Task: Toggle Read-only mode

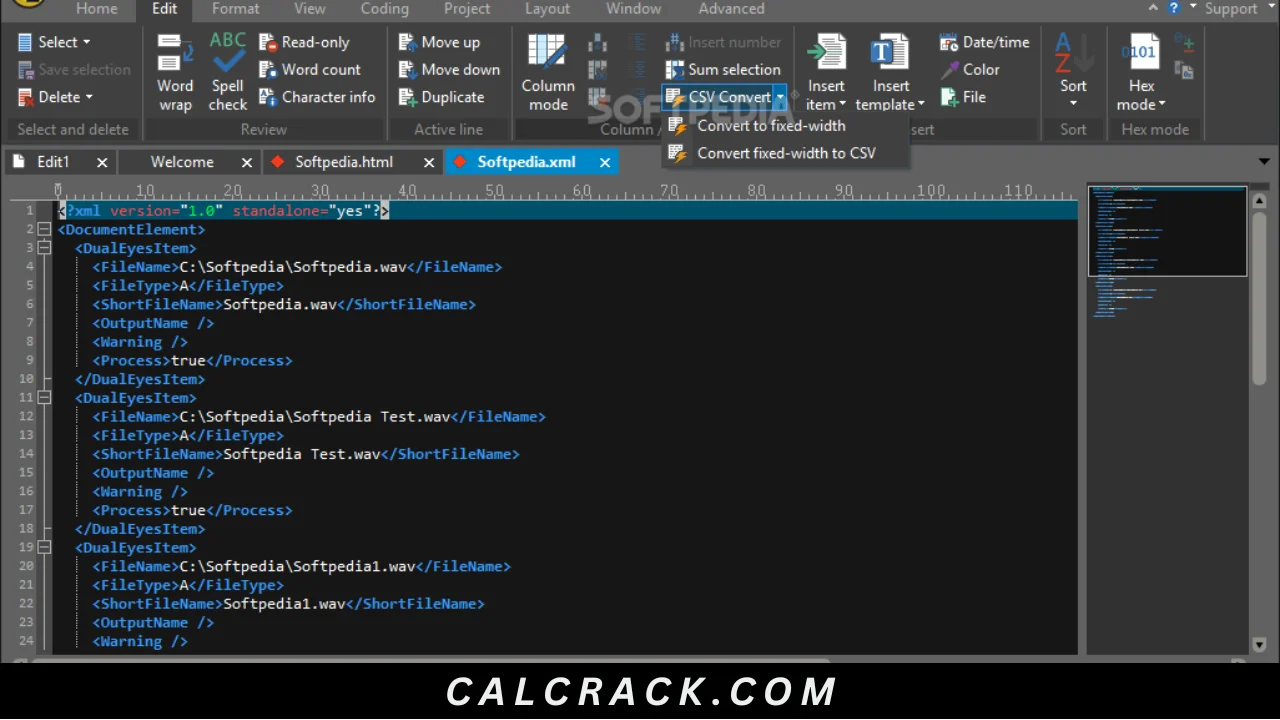Action: [x=304, y=42]
